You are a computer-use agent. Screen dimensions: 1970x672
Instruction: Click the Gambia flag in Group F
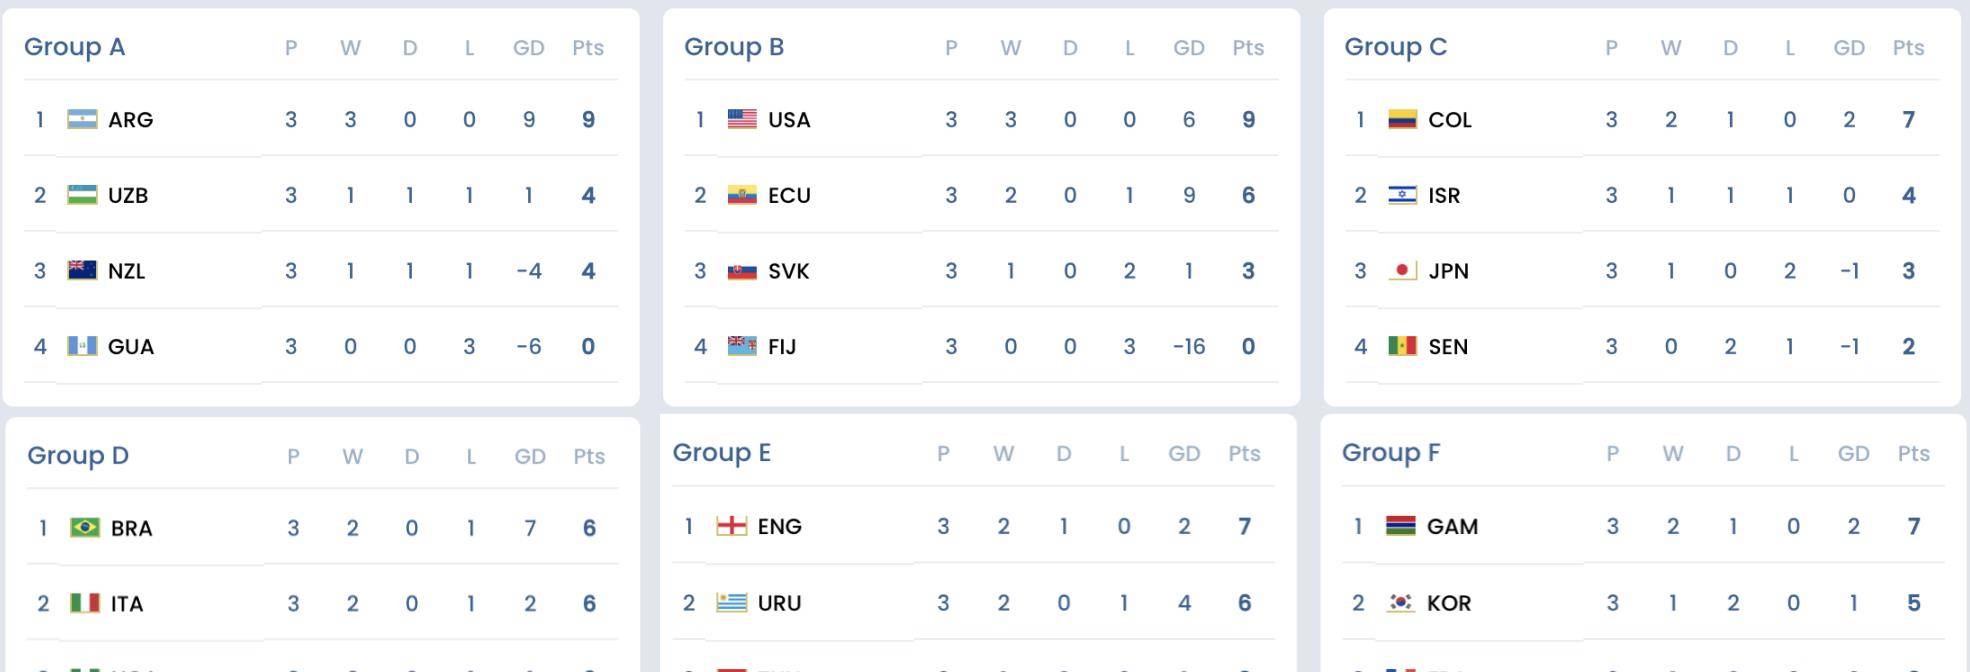tap(1401, 526)
